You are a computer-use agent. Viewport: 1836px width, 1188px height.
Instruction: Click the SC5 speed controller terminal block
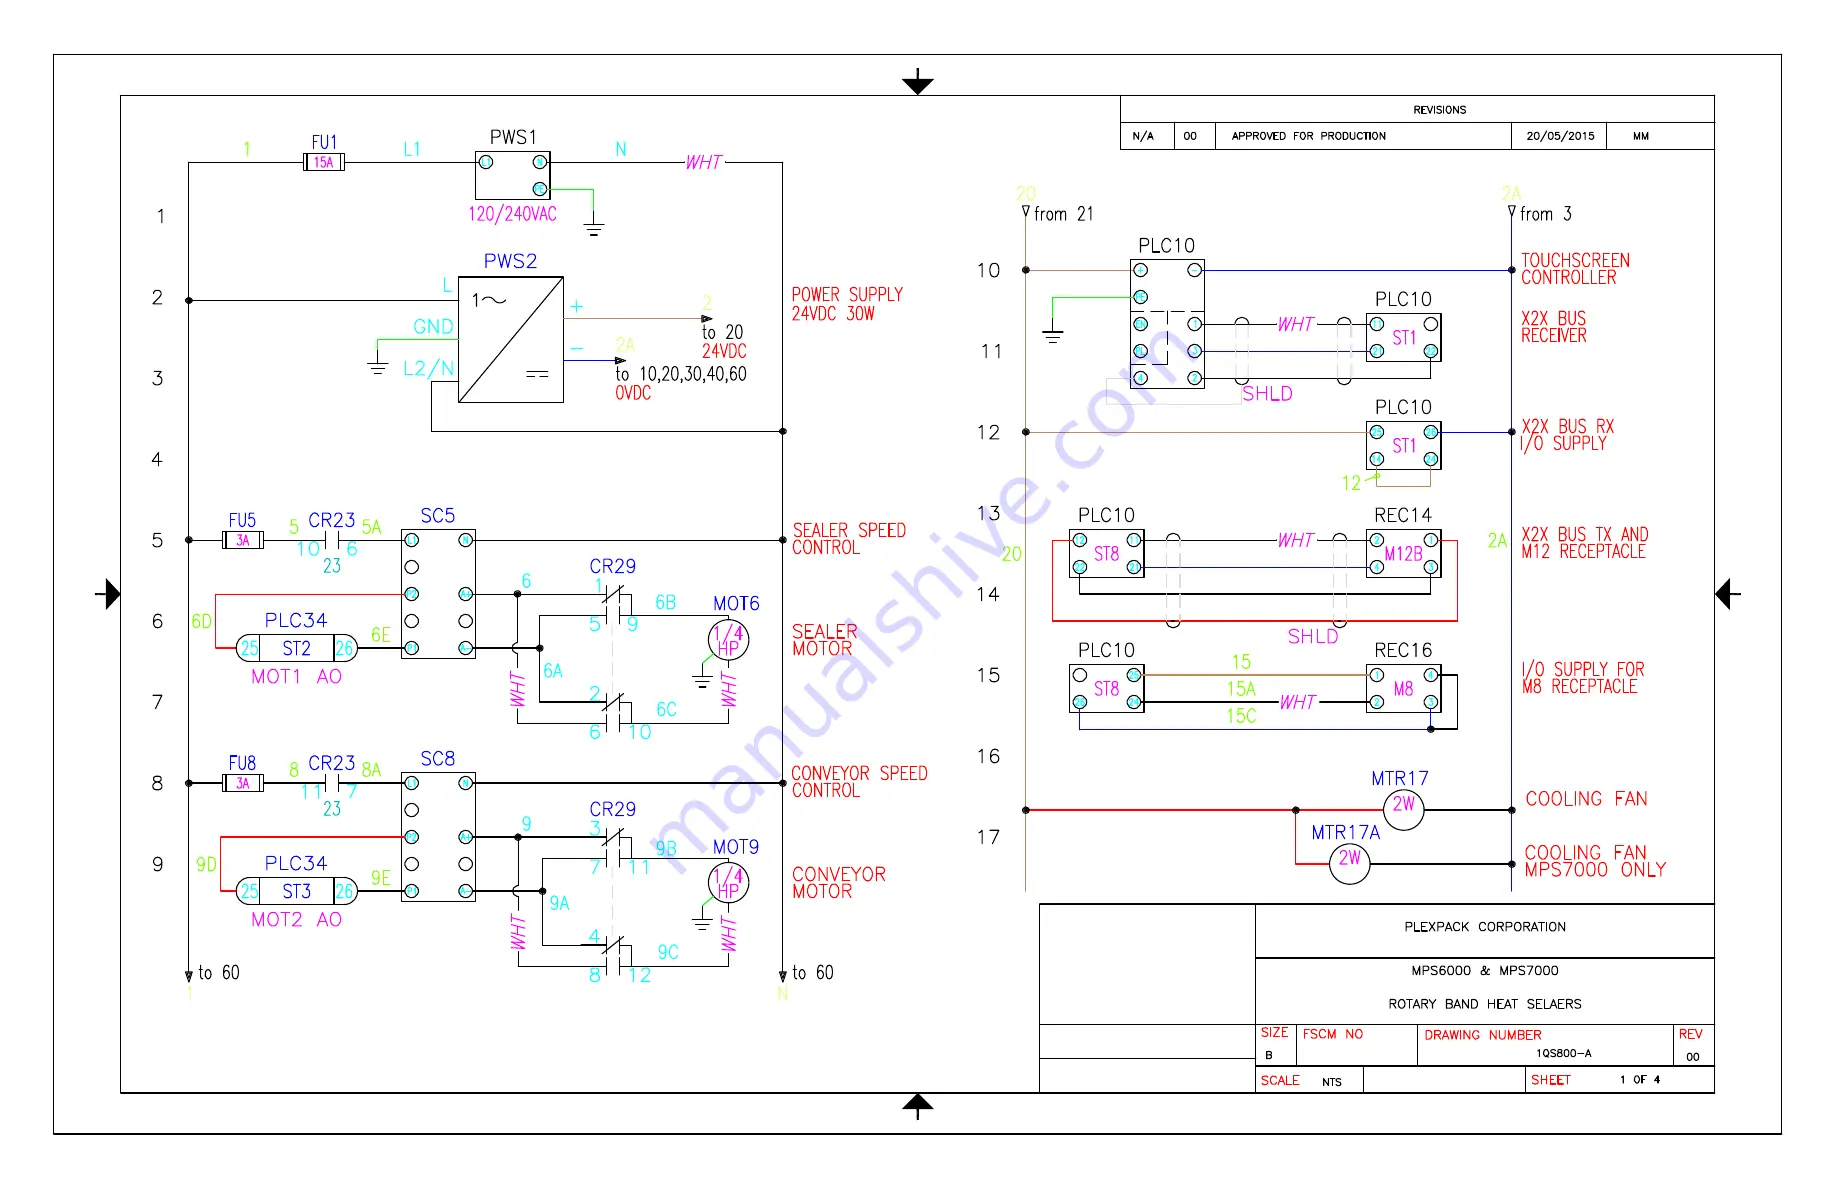click(438, 594)
